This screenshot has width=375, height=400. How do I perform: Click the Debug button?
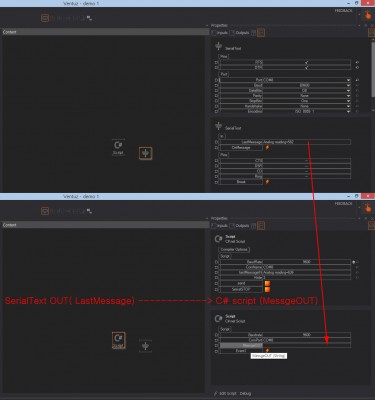pyautogui.click(x=245, y=394)
